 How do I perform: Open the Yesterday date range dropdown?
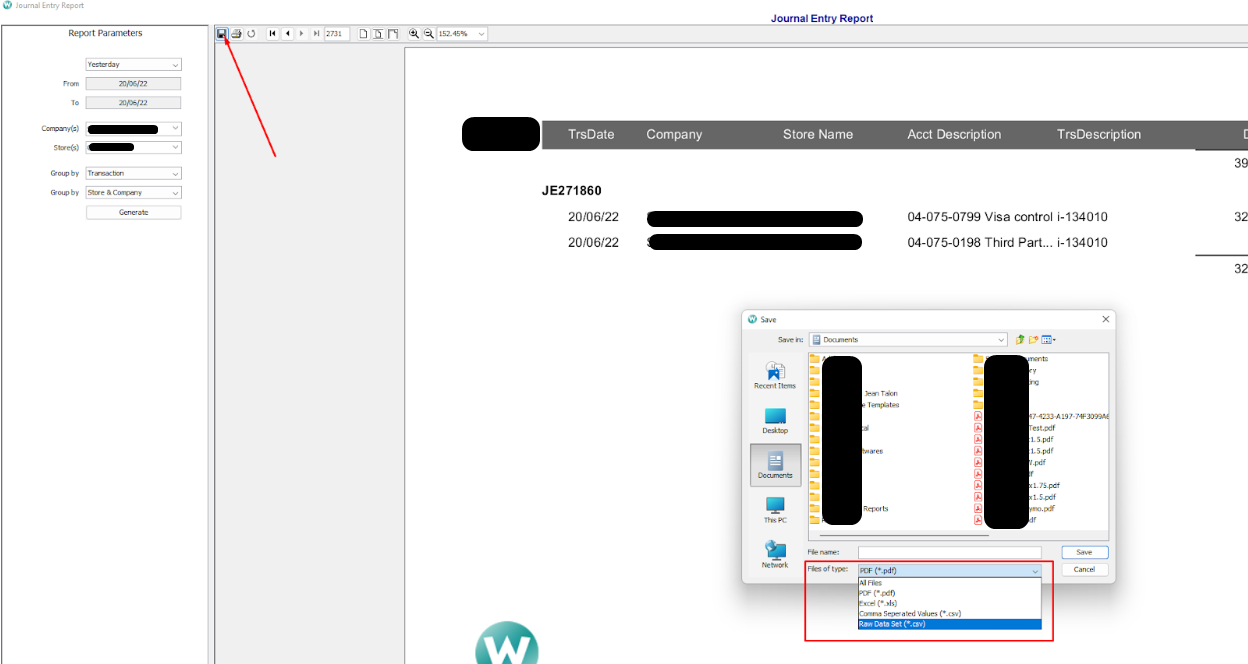tap(176, 64)
